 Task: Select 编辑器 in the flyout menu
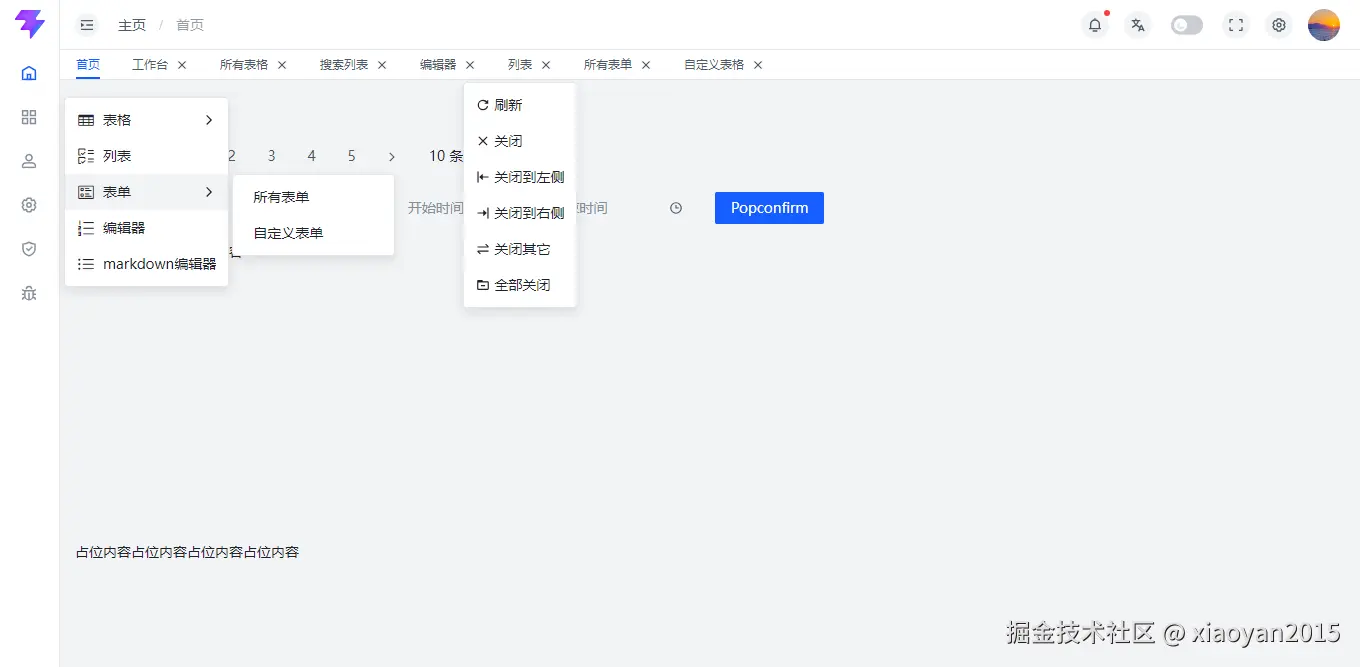pyautogui.click(x=147, y=228)
